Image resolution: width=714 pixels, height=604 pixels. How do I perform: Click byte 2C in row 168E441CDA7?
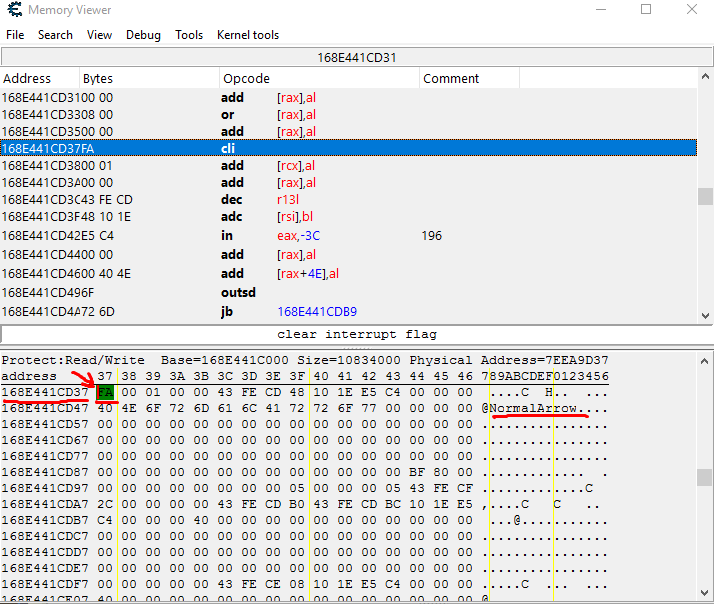tap(105, 504)
